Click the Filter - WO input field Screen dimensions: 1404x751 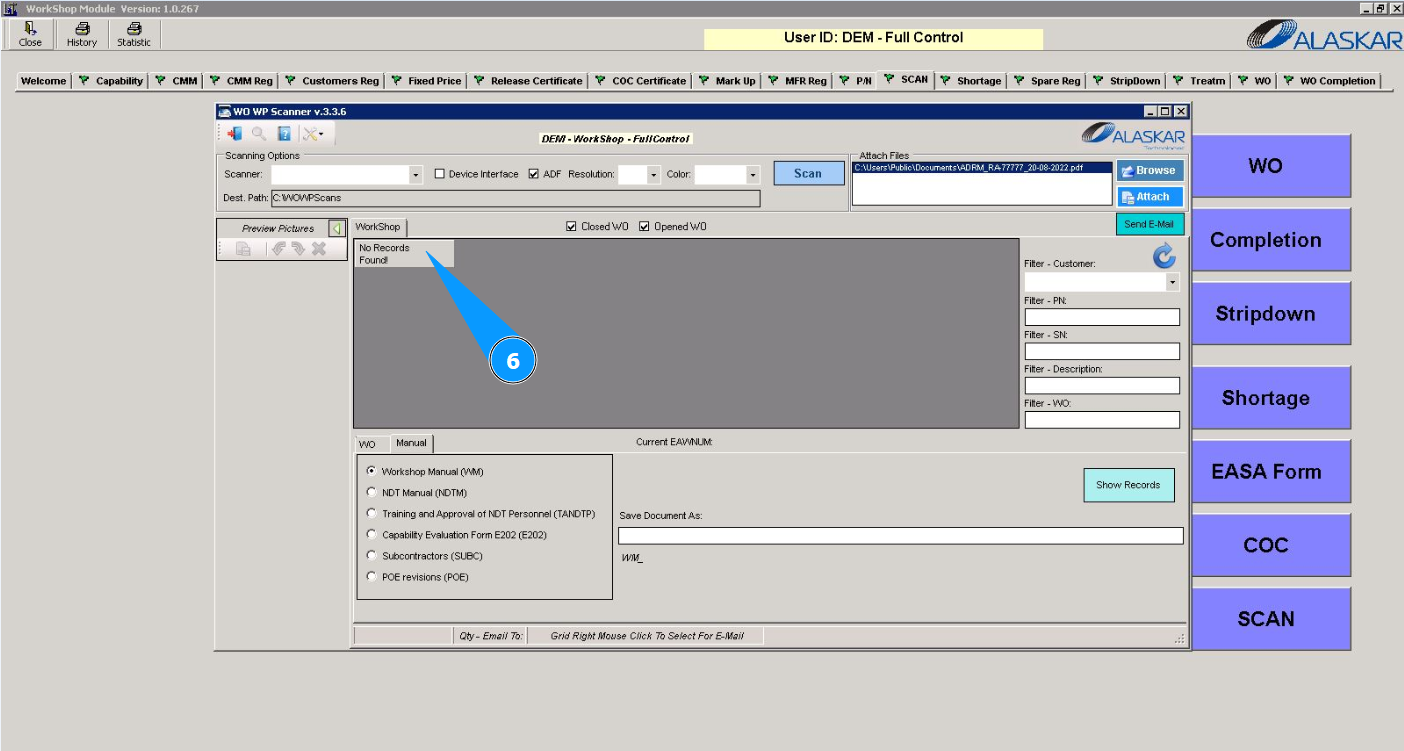coord(1102,420)
